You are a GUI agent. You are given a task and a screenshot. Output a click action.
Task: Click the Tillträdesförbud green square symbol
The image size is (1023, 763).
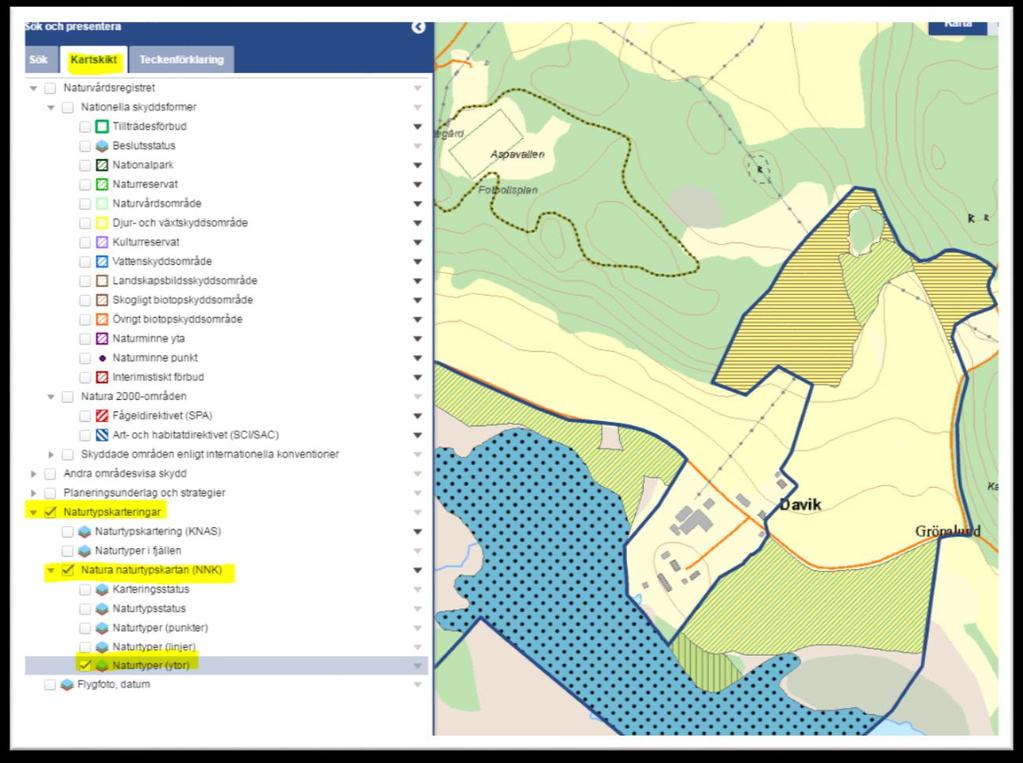(x=102, y=127)
